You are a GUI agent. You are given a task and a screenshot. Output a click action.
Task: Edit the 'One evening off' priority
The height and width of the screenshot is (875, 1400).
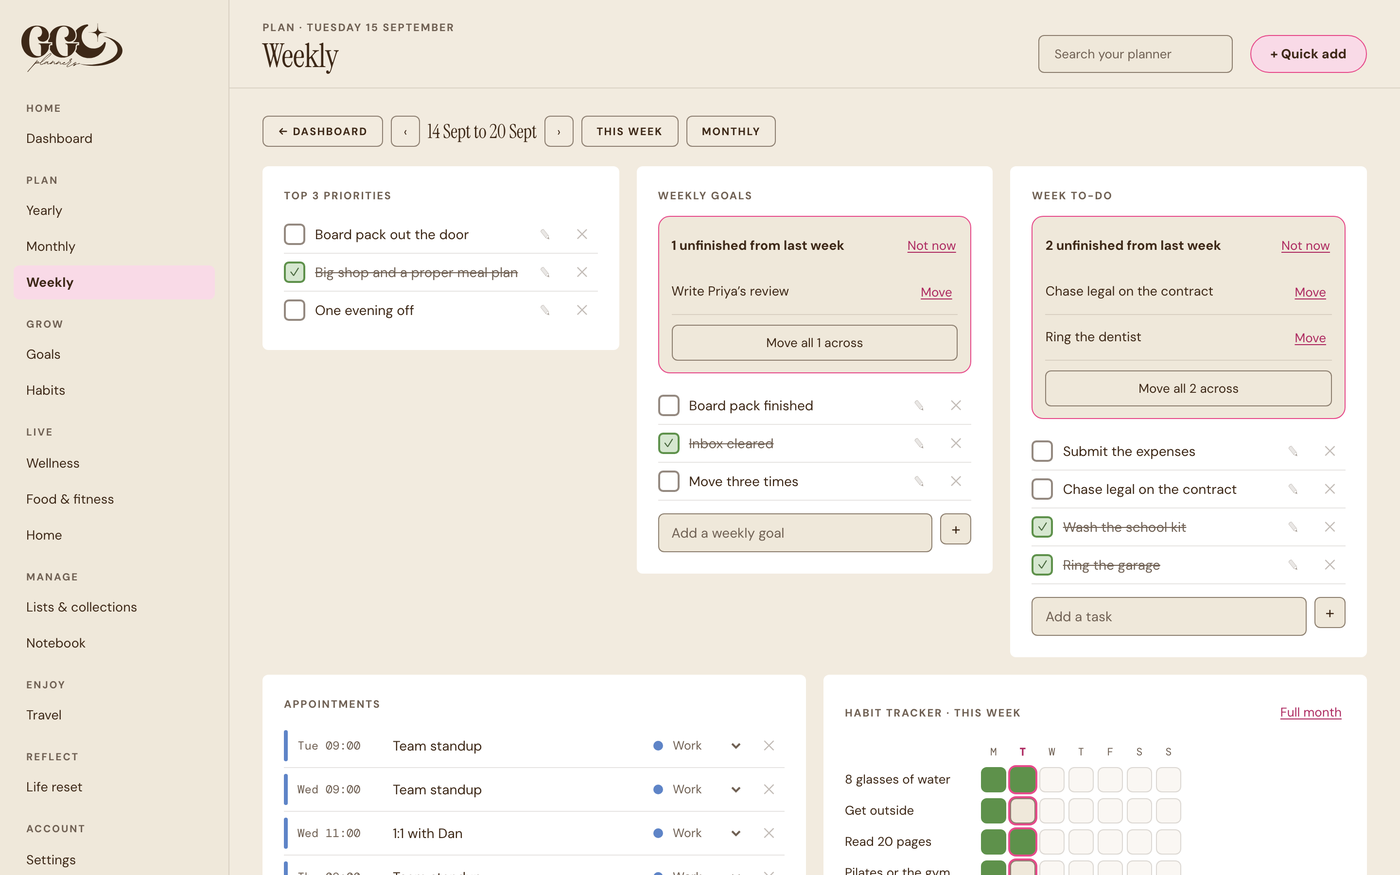(545, 310)
